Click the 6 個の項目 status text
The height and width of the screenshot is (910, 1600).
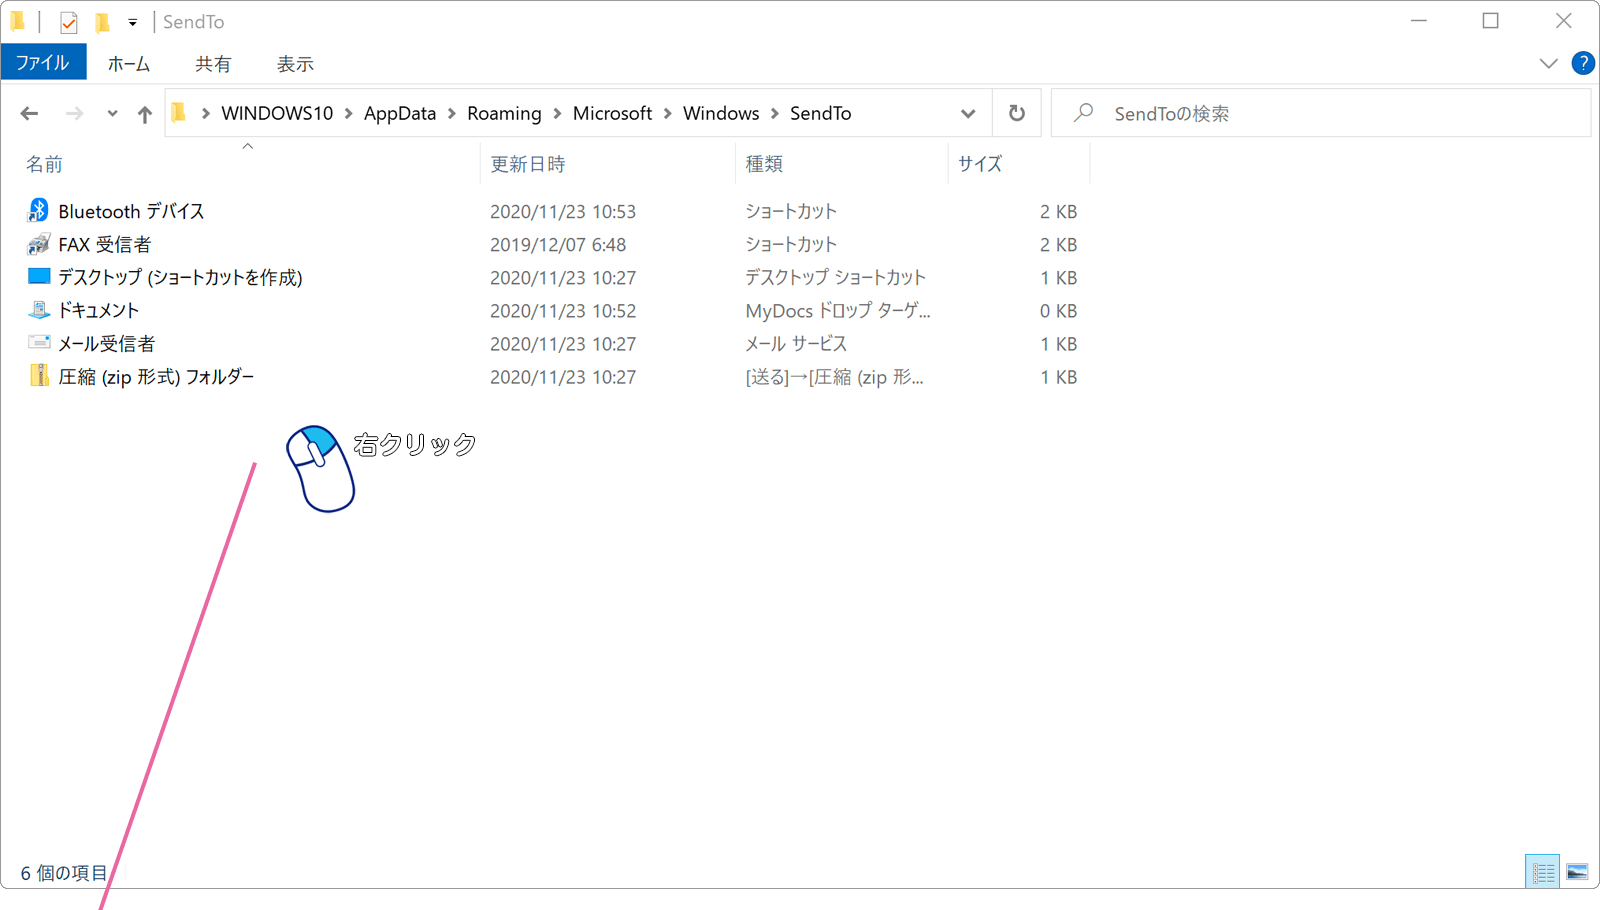pyautogui.click(x=64, y=873)
